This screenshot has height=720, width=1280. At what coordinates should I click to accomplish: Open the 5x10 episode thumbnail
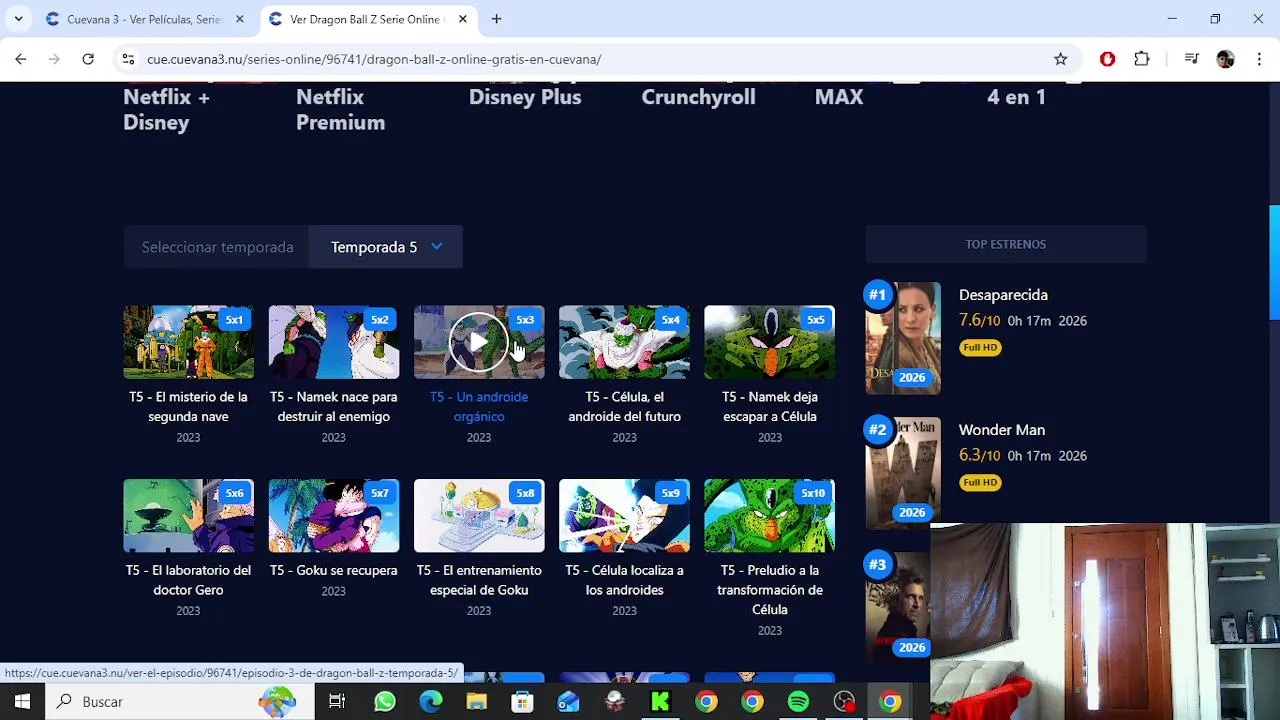coord(769,515)
